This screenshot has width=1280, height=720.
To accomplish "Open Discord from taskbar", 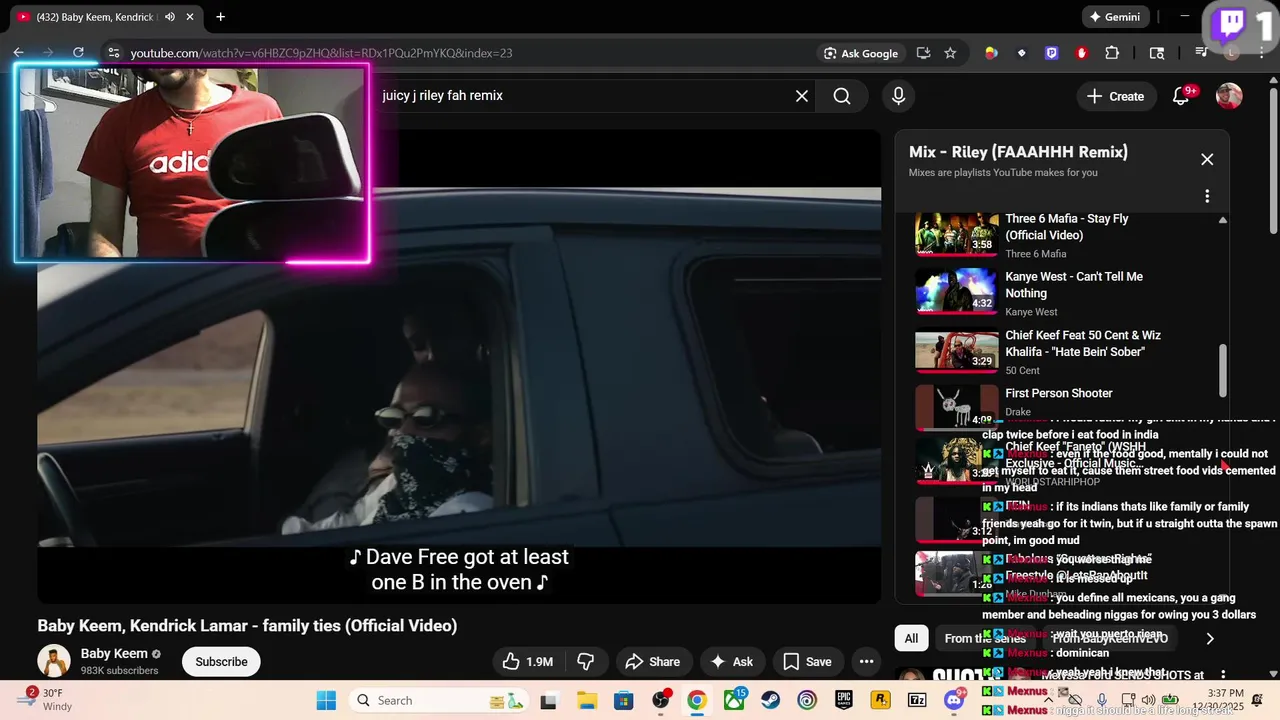I will point(954,700).
